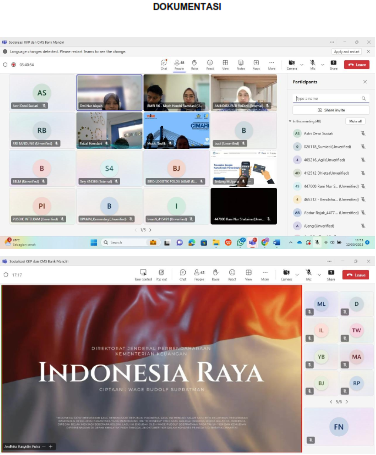Toggle Camera in the Indonesia Raya meeting
Image resolution: width=376 pixels, height=455 pixels.
point(286,275)
